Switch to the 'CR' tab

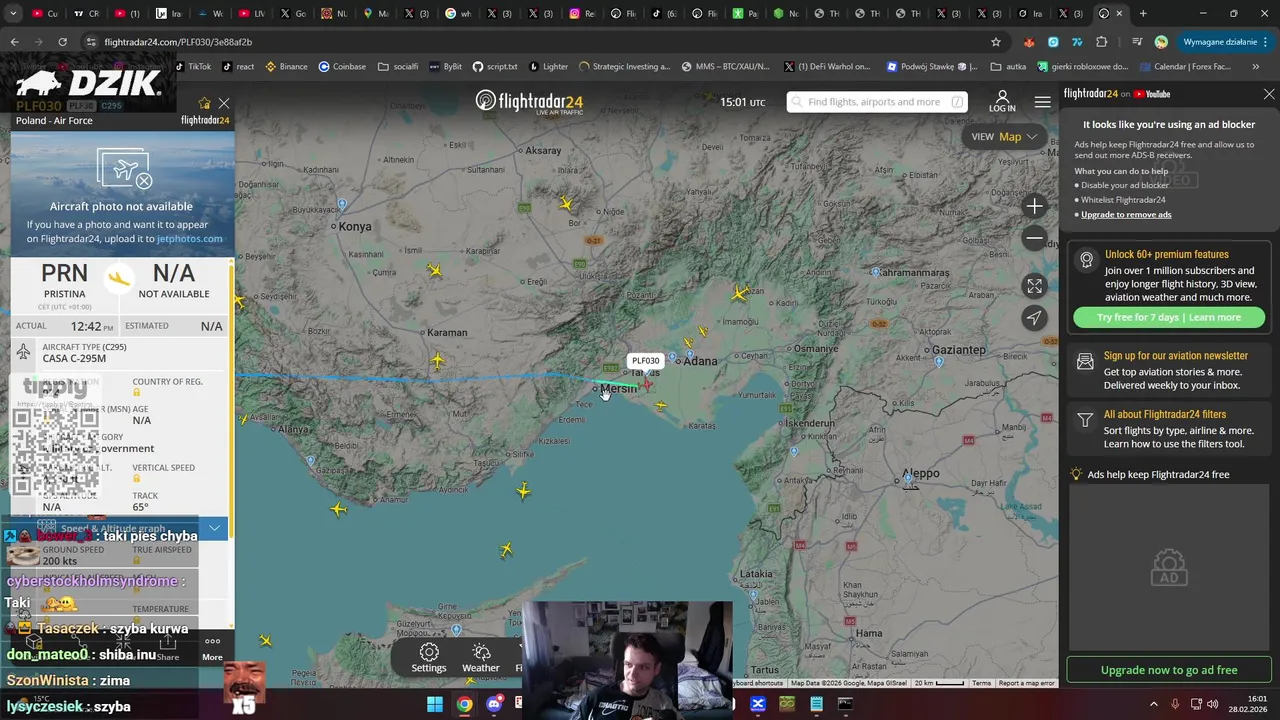[x=86, y=14]
